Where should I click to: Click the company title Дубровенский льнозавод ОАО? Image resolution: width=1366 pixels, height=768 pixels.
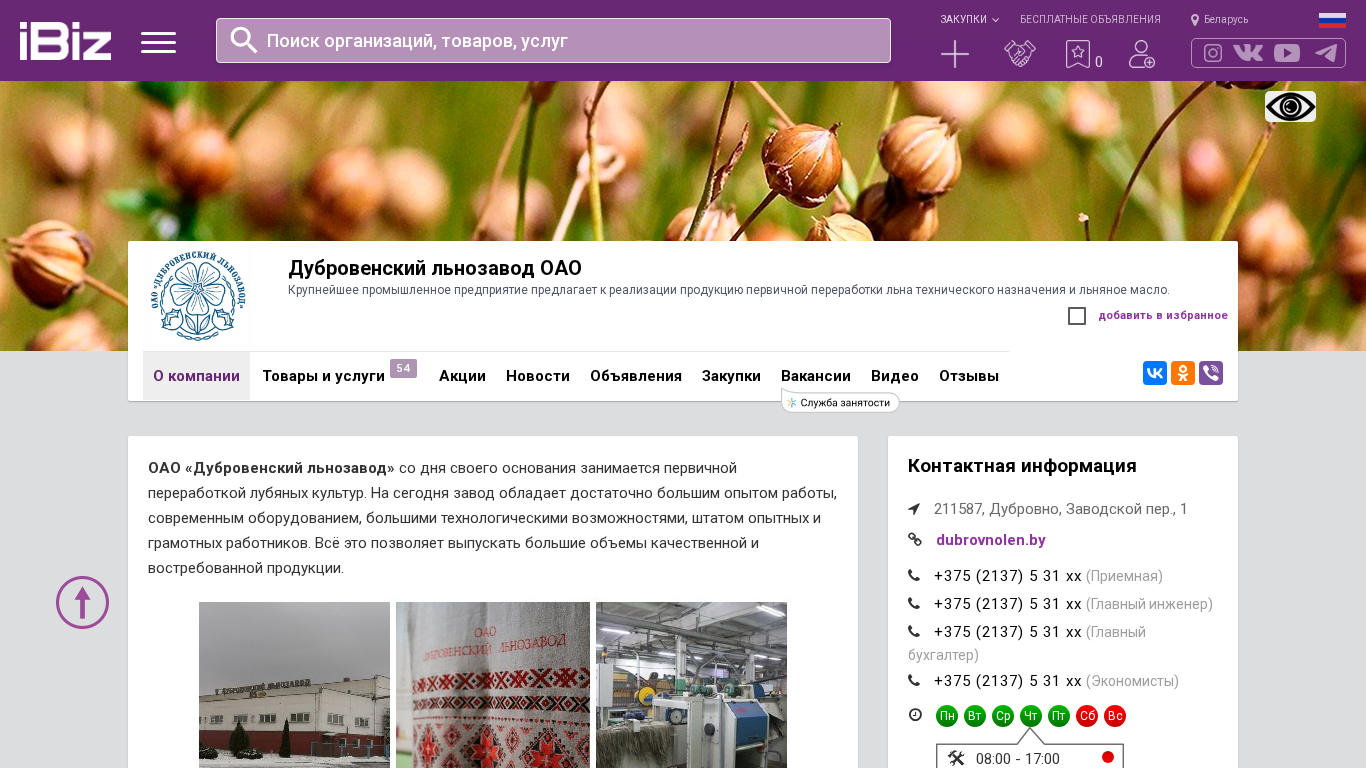click(x=435, y=268)
